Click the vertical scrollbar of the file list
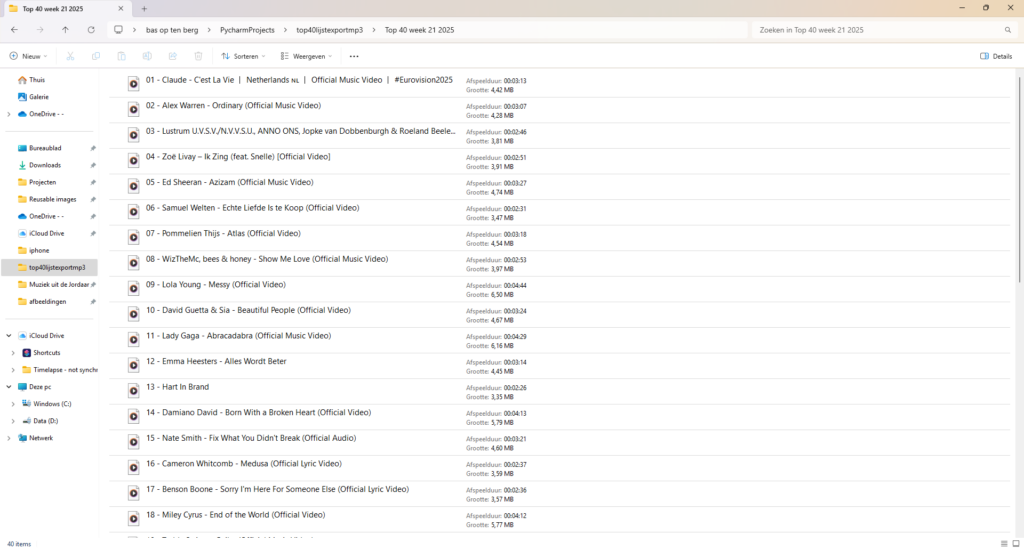The image size is (1024, 550). click(x=1019, y=180)
